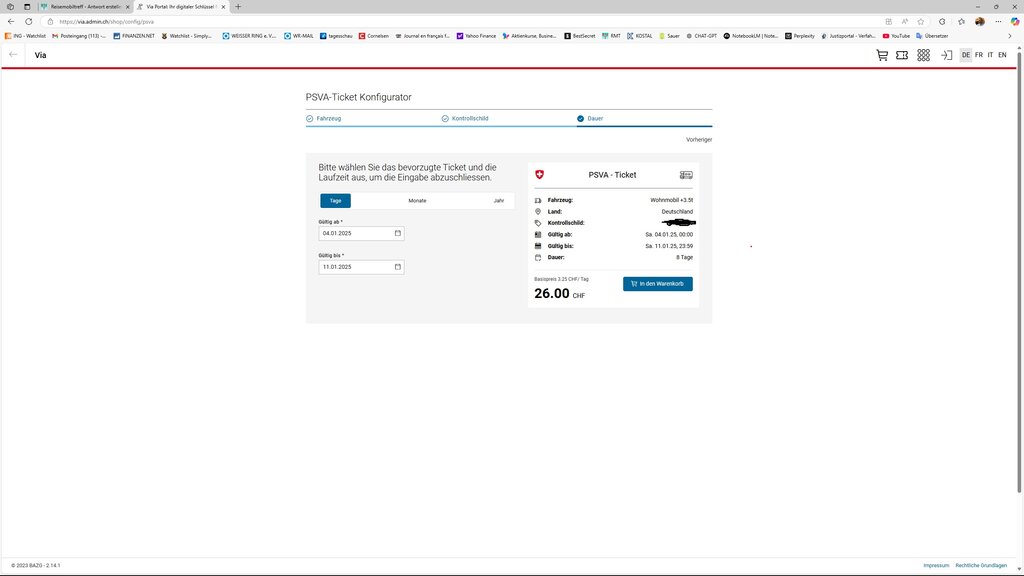
Task: Click the Wohnmobil +3.5t value
Action: coord(671,200)
